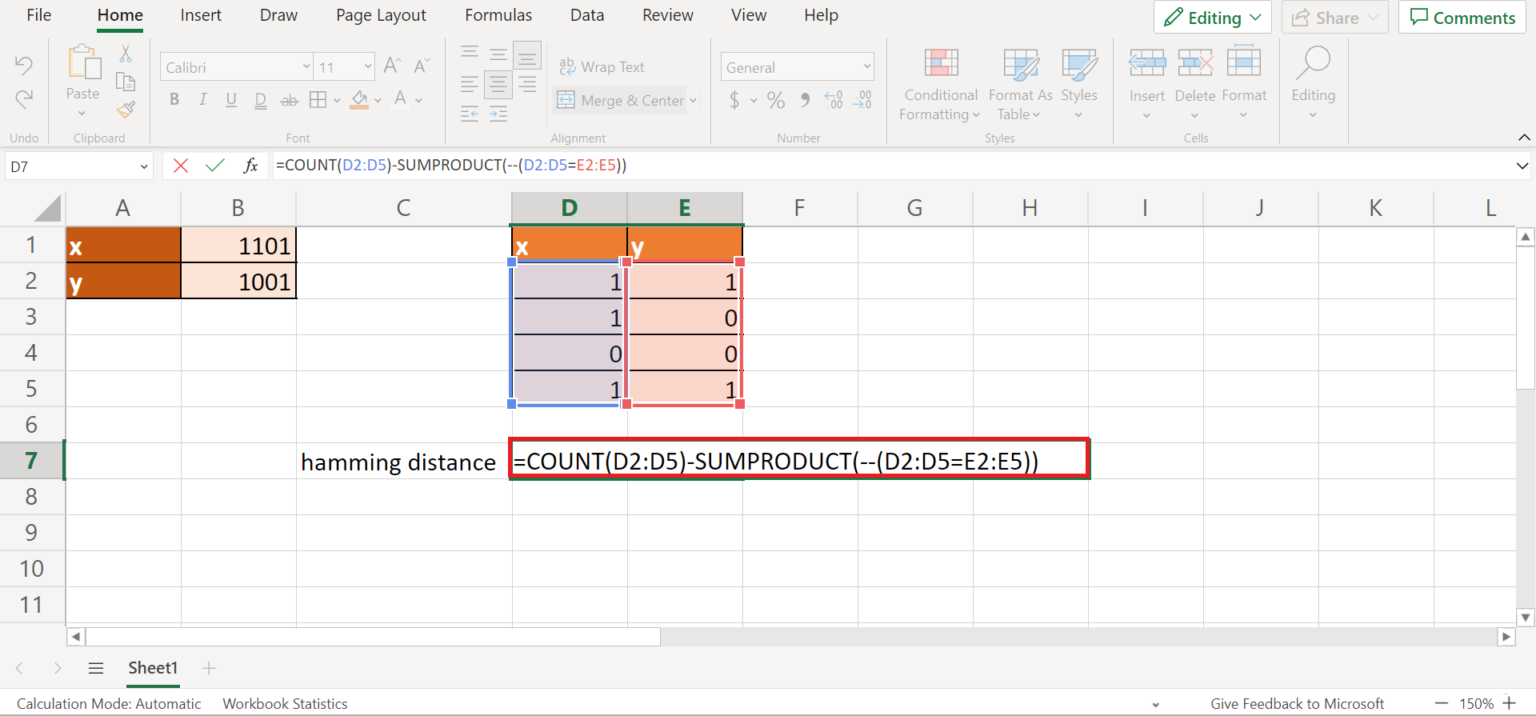Viewport: 1536px width, 716px height.
Task: Click the Increase Decimal icon
Action: tap(833, 101)
